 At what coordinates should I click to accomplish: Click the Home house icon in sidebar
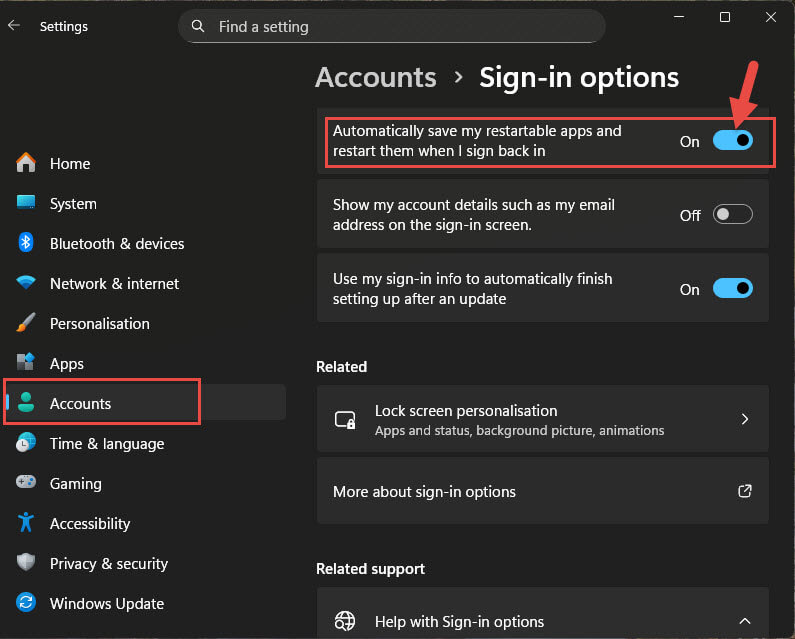click(26, 163)
